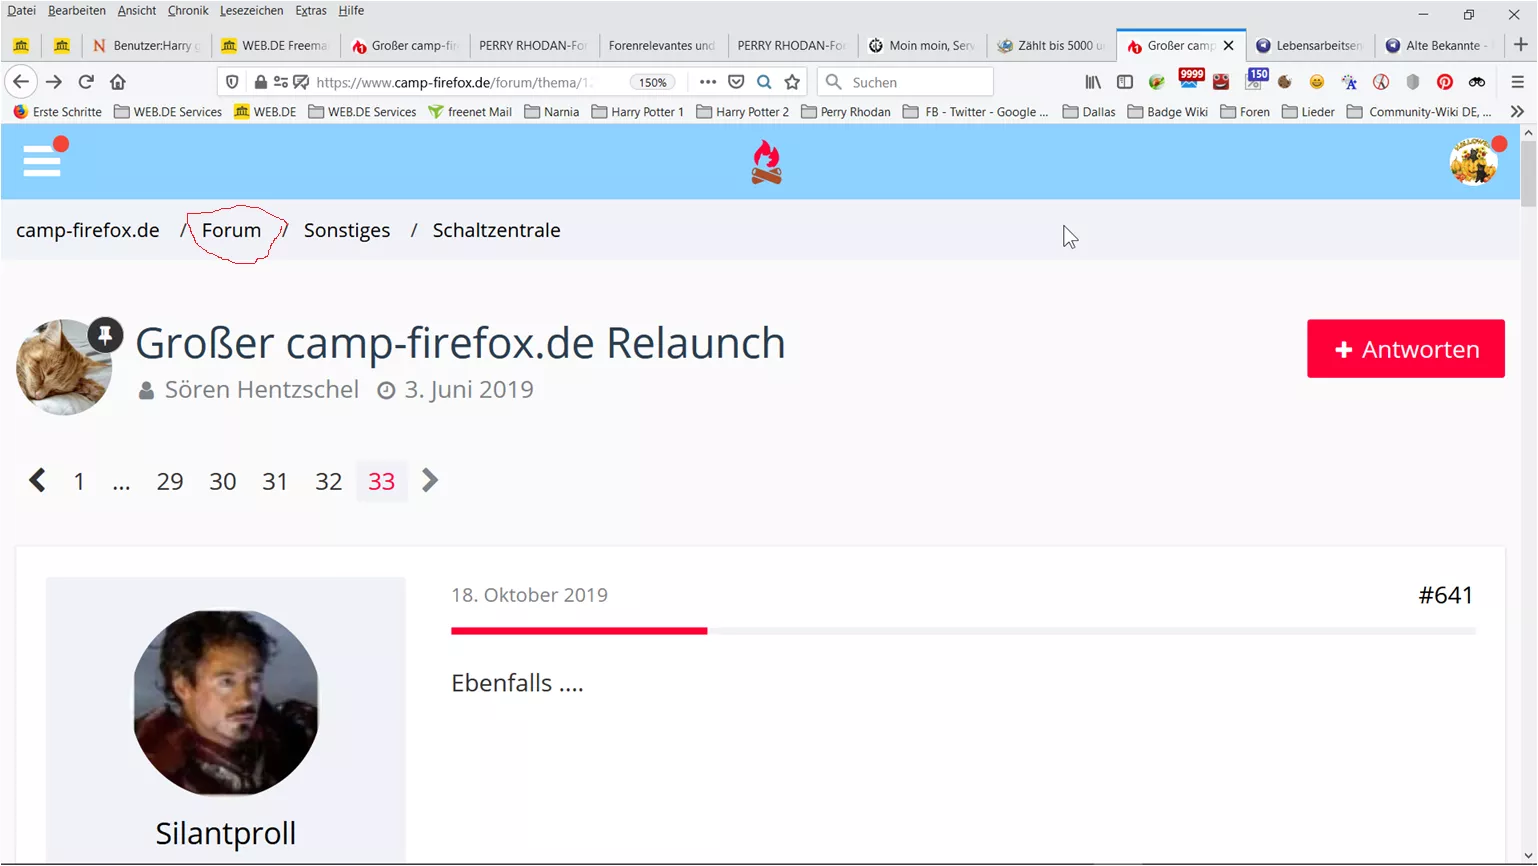Click the colorful letter A extension icon

[1349, 82]
